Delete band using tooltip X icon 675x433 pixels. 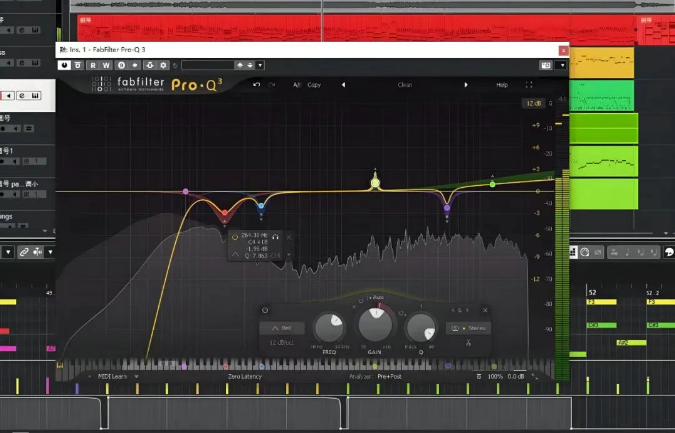pyautogui.click(x=289, y=237)
